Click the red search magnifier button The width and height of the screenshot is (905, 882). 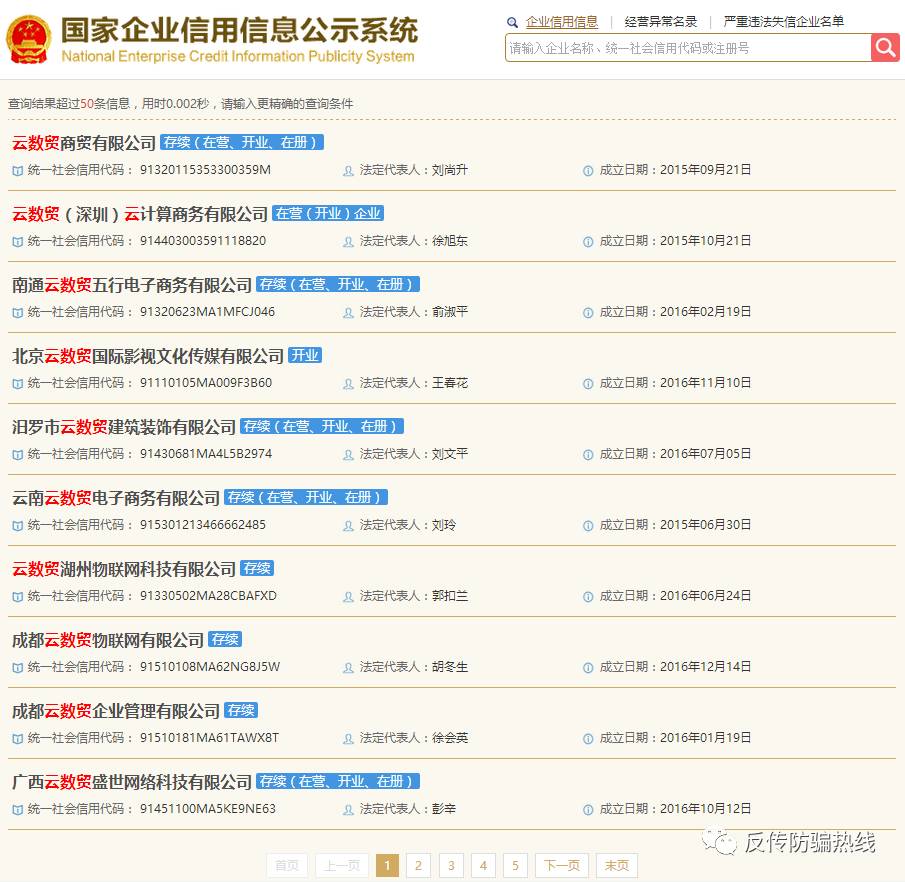(885, 47)
